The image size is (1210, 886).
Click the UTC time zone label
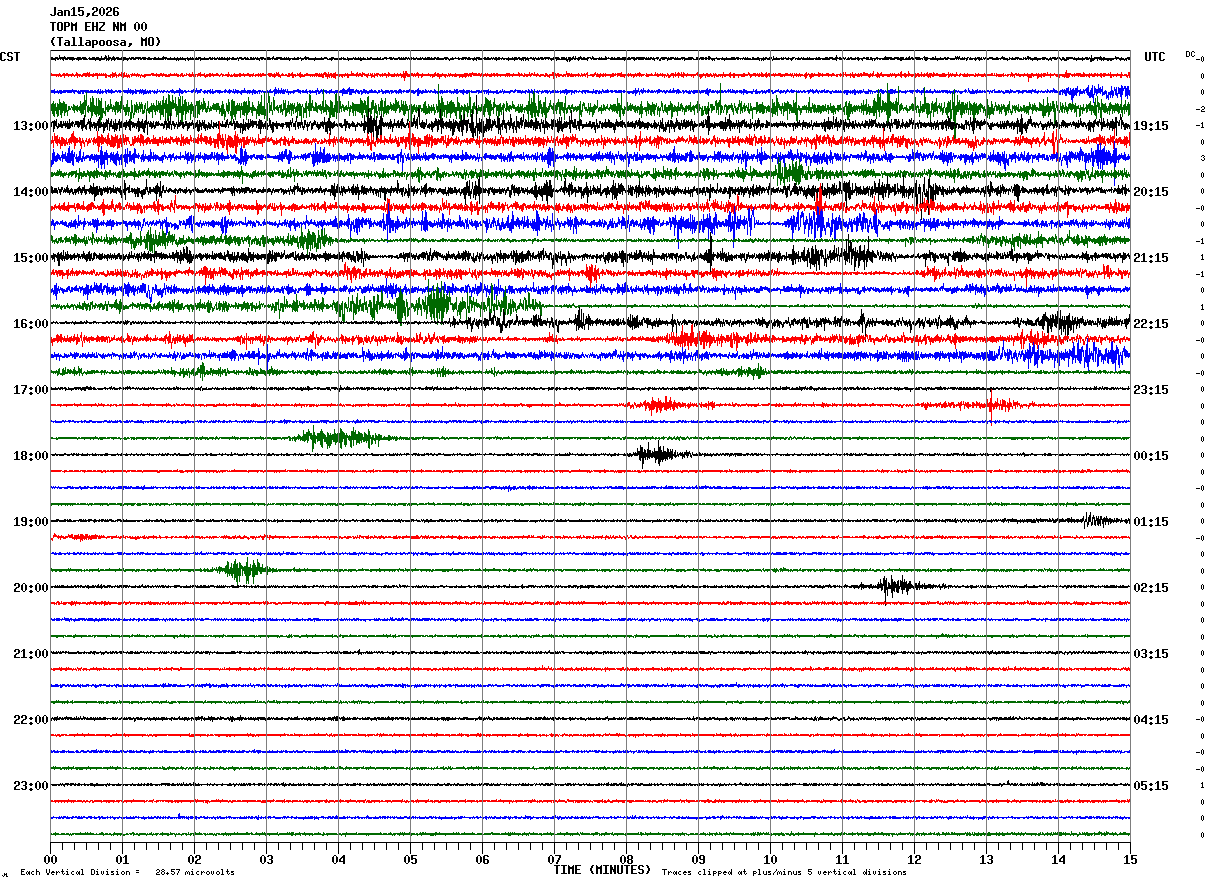tap(1155, 57)
